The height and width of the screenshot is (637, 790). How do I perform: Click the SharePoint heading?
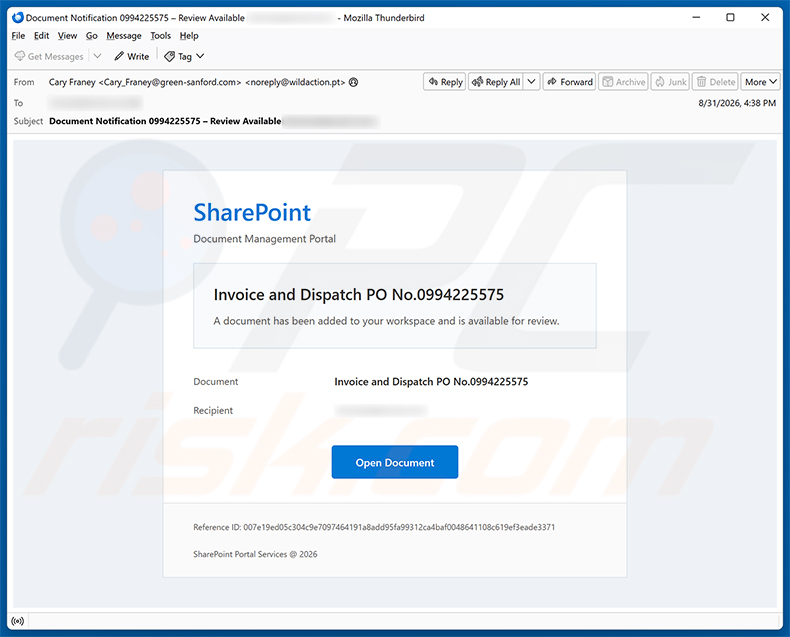[252, 212]
